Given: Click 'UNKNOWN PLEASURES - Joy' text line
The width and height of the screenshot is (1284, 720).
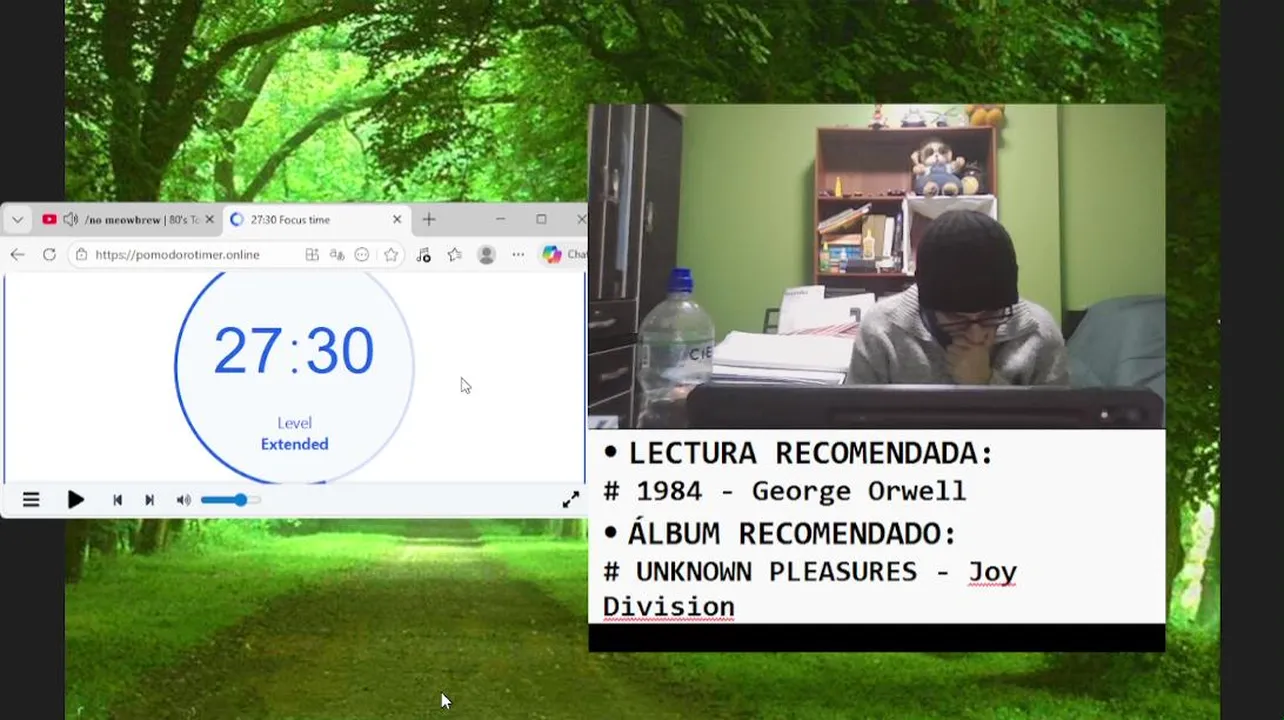Looking at the screenshot, I should point(826,572).
